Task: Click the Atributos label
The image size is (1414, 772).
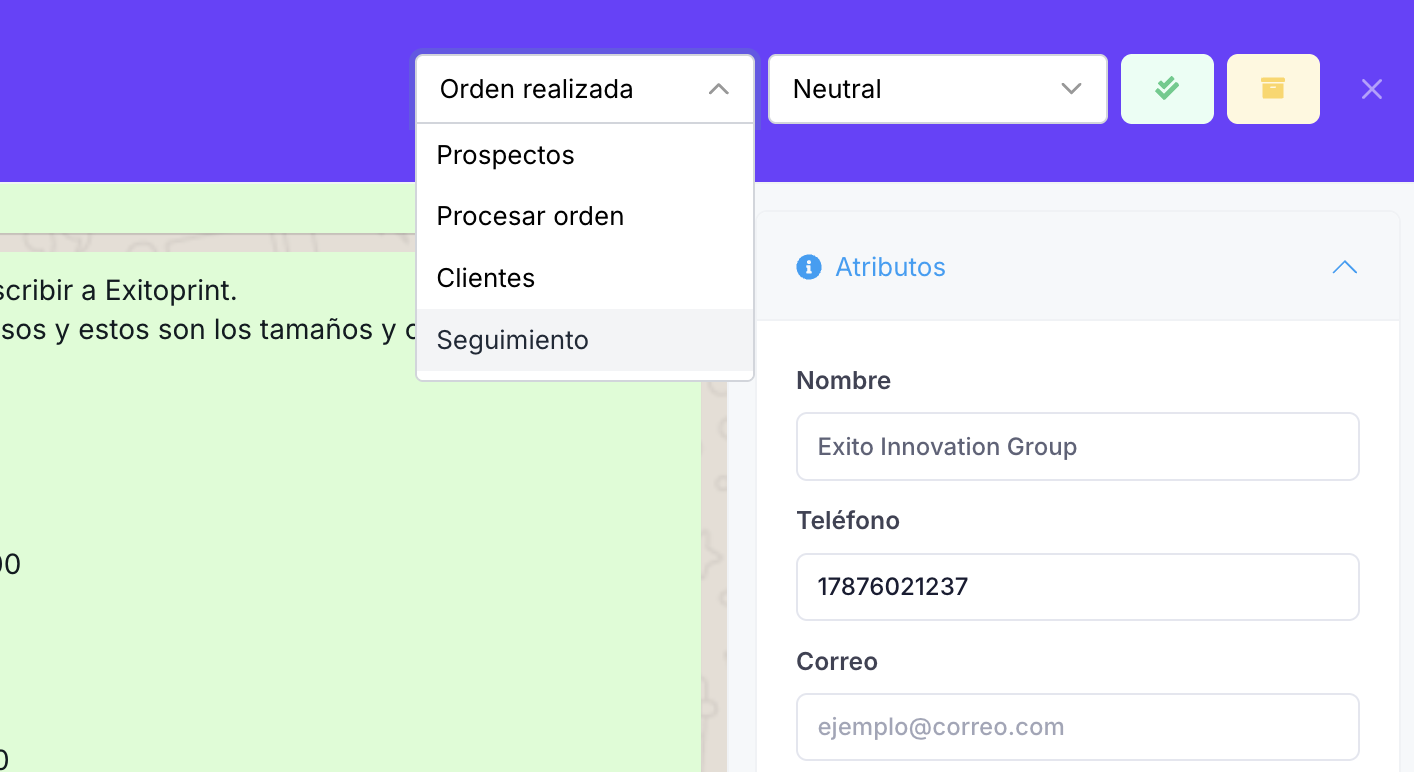Action: pyautogui.click(x=890, y=267)
